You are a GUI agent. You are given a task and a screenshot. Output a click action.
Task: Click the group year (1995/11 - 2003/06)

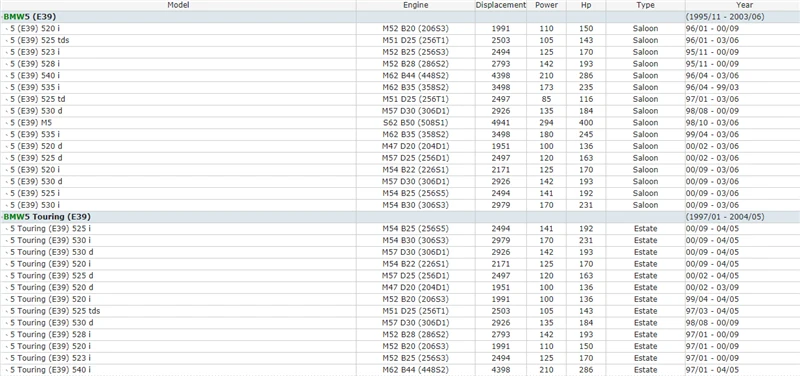tap(725, 17)
